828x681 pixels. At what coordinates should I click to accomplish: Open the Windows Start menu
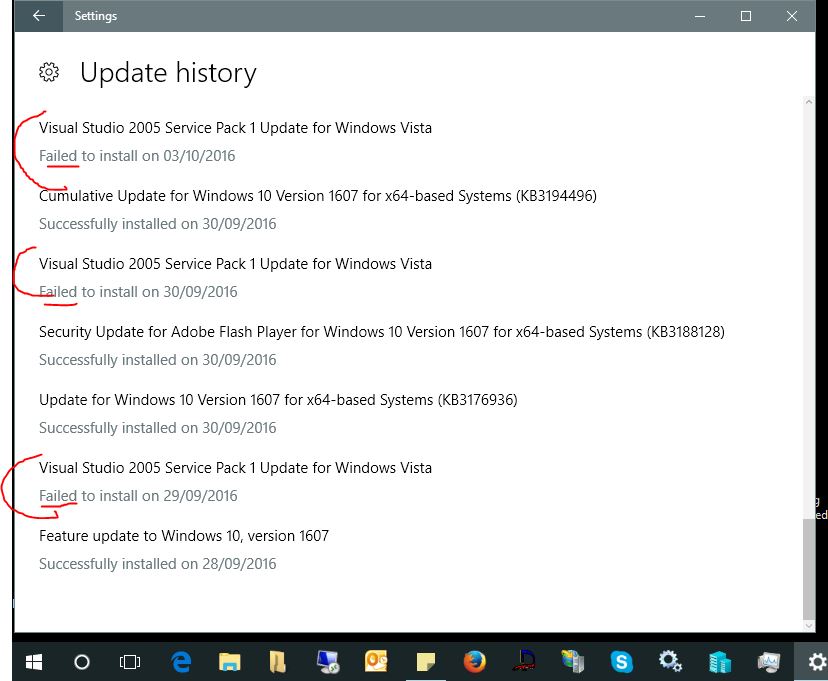pos(34,662)
